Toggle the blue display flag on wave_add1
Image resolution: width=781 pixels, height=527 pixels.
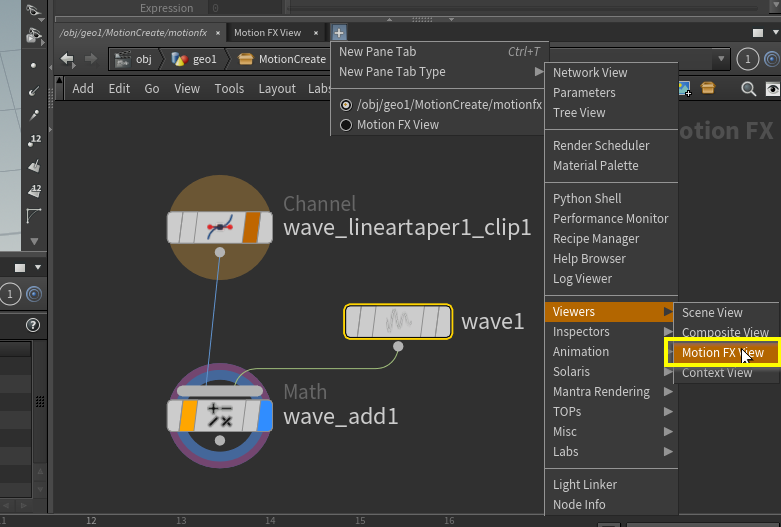(x=264, y=415)
